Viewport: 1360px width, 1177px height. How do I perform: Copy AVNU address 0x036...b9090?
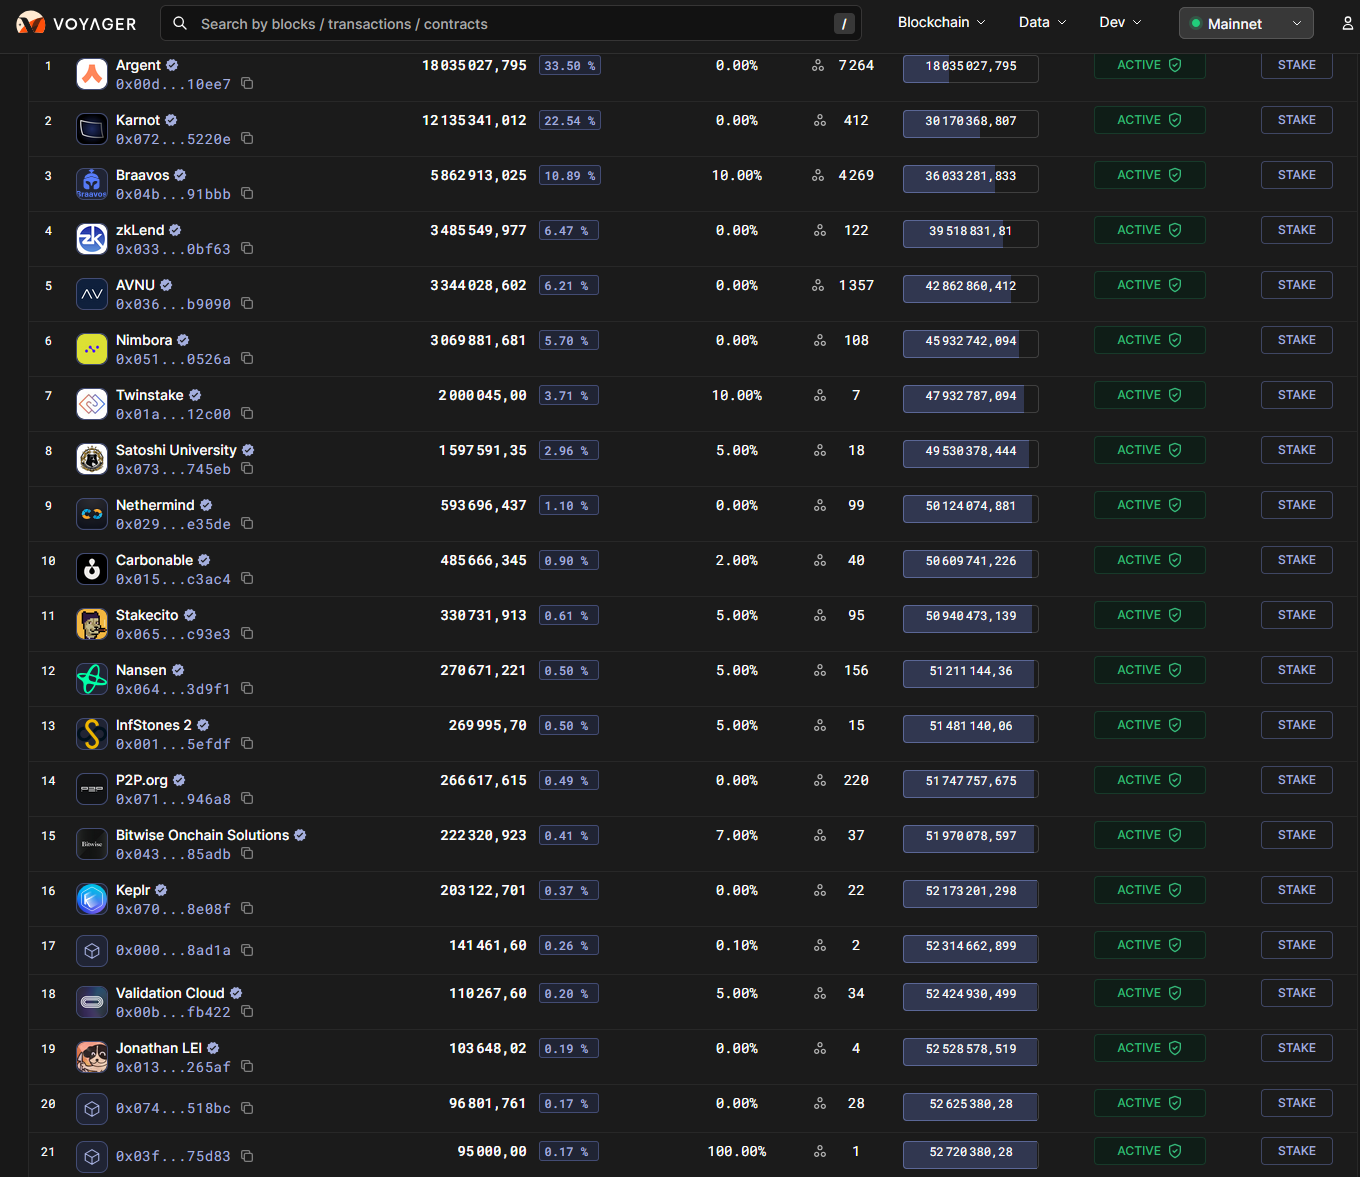tap(247, 304)
